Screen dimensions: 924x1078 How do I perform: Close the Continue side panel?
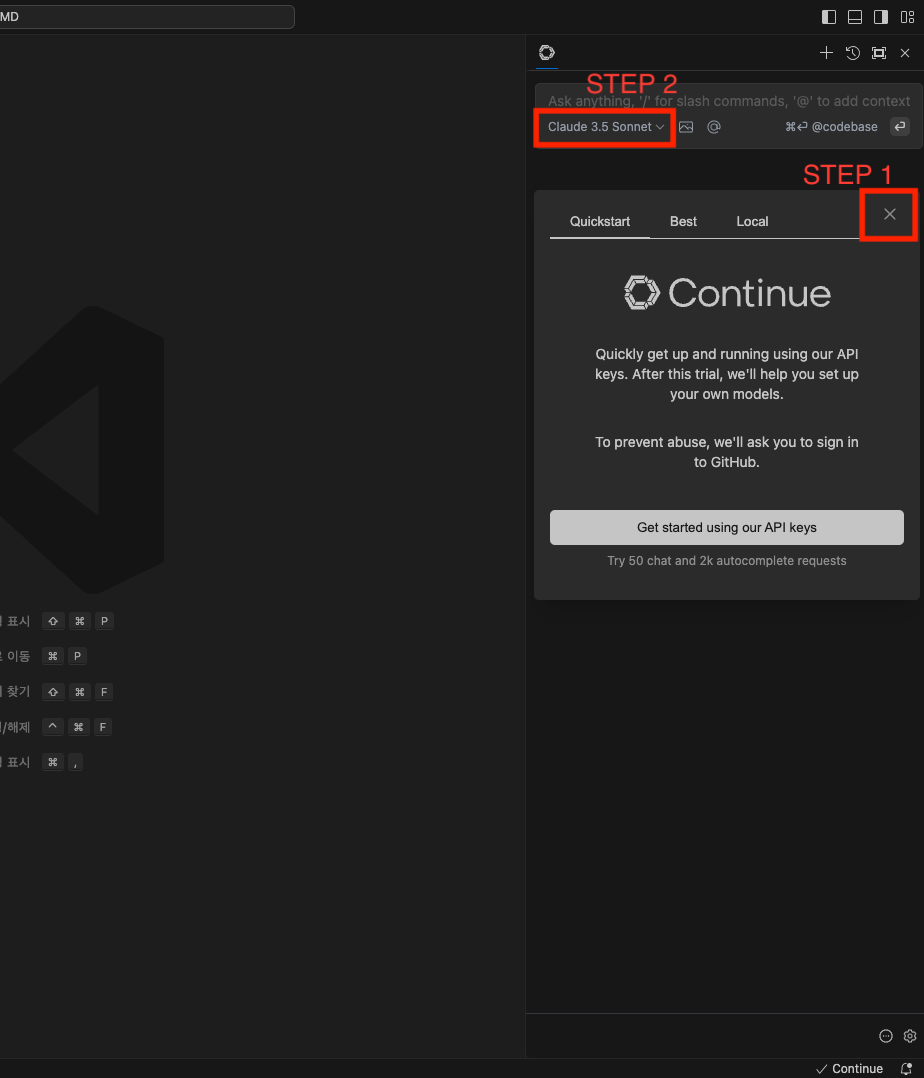click(905, 53)
